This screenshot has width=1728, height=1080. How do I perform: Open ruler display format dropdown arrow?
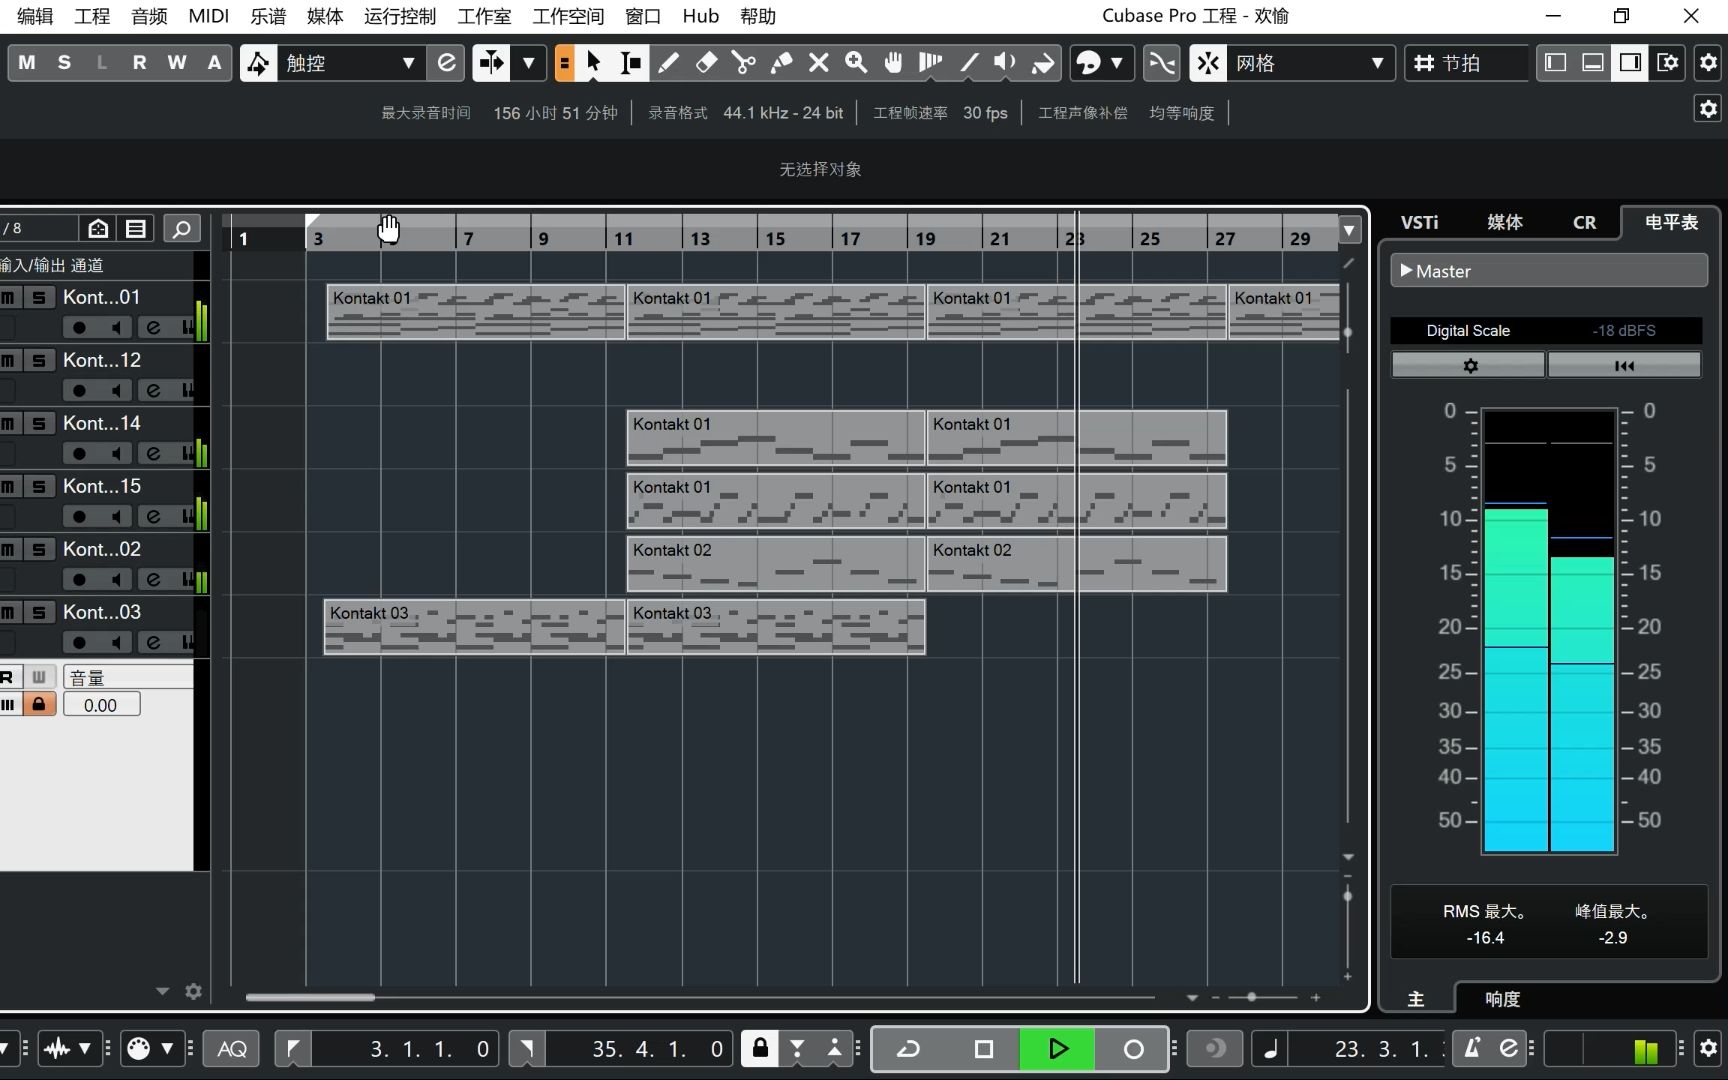pos(1349,231)
